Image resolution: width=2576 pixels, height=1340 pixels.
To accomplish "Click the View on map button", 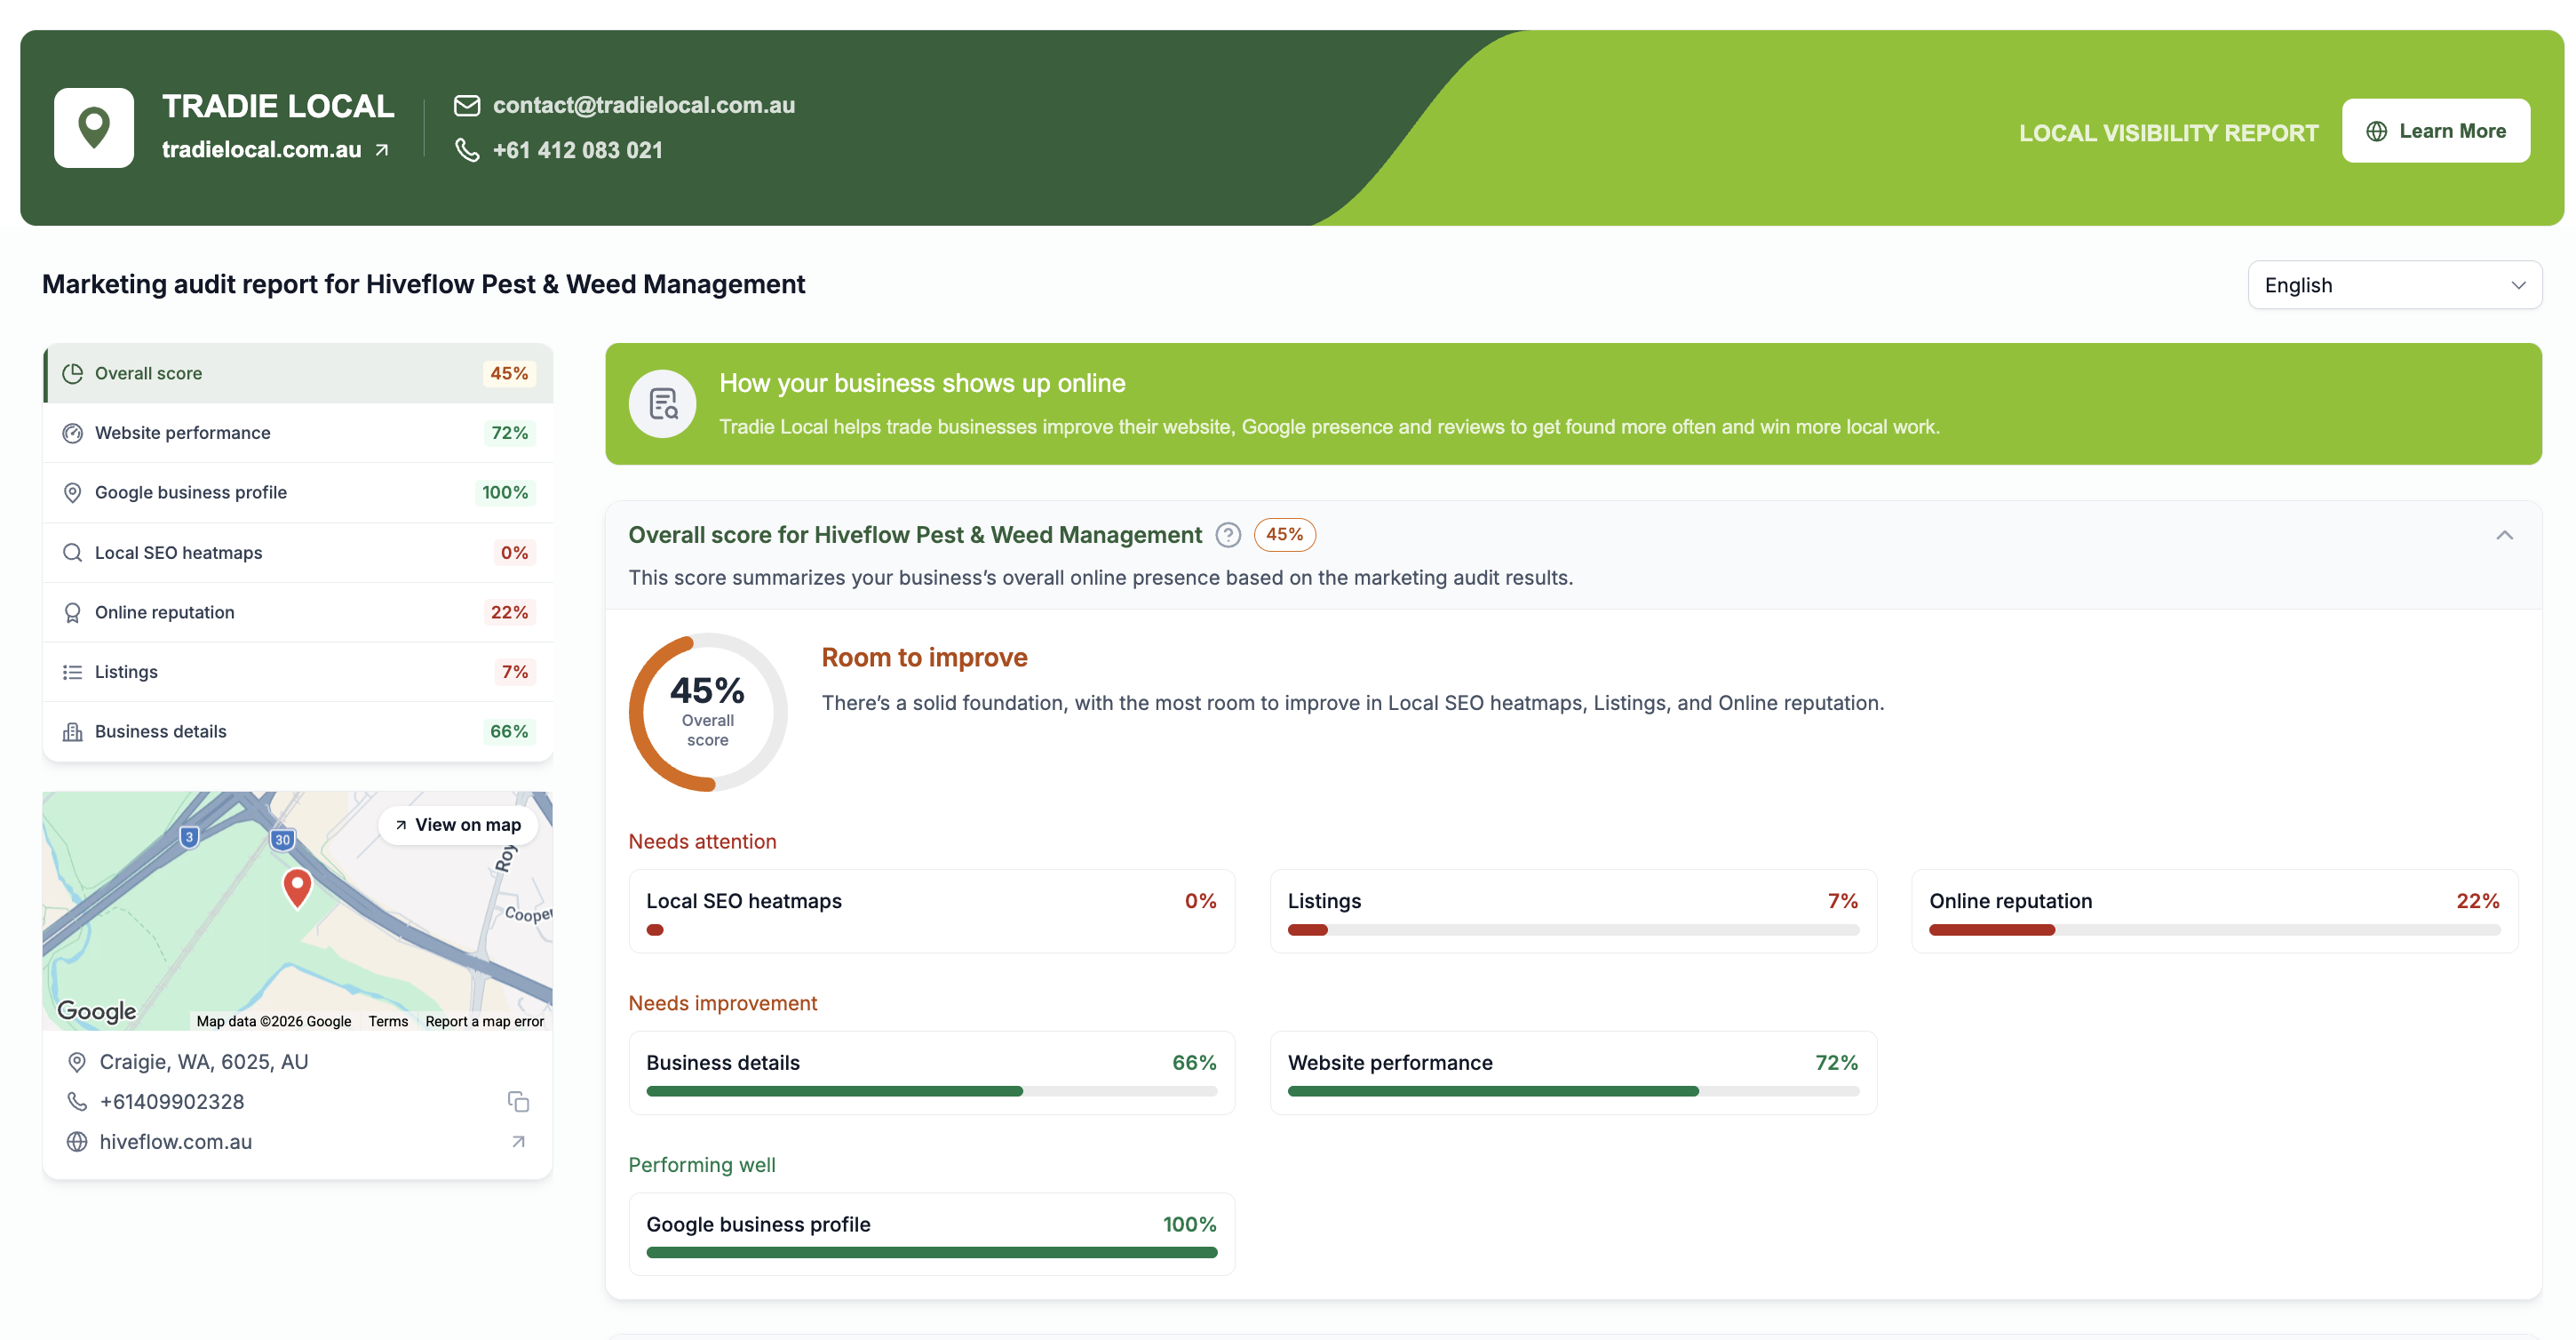I will tap(458, 825).
